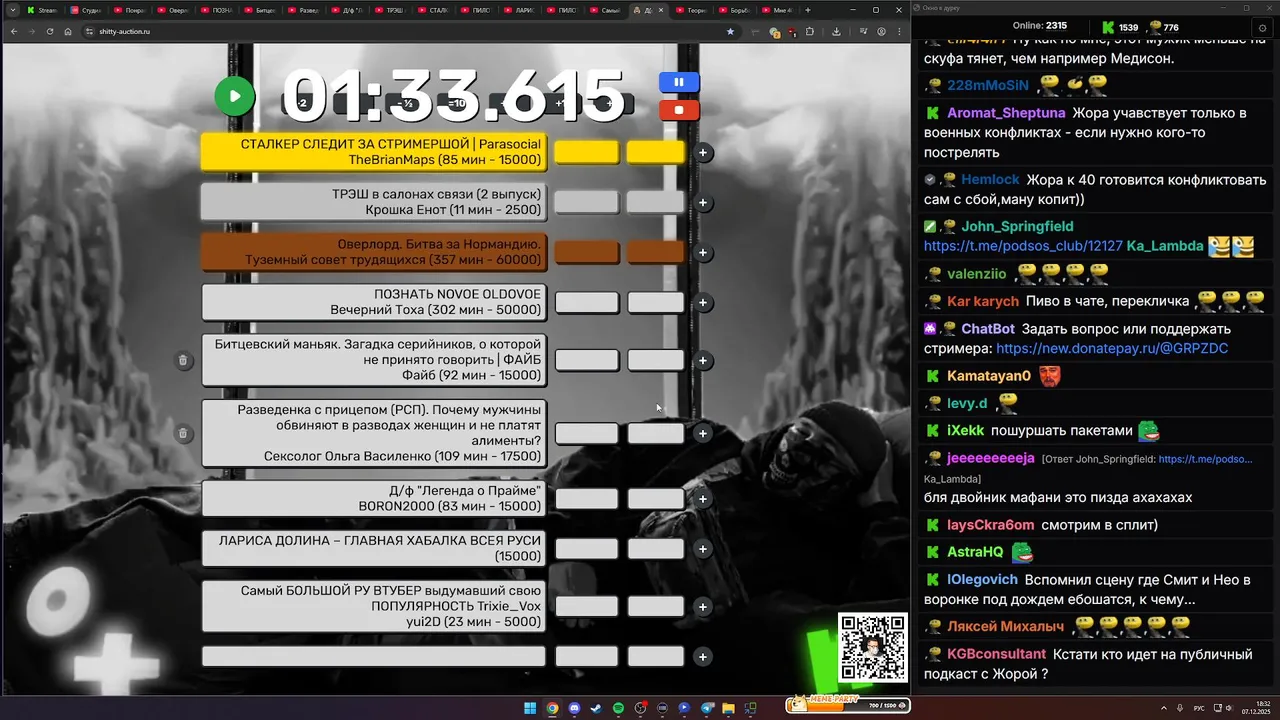The width and height of the screenshot is (1280, 720).
Task: Click first brown amount field of Оверлорд lot
Action: point(587,252)
